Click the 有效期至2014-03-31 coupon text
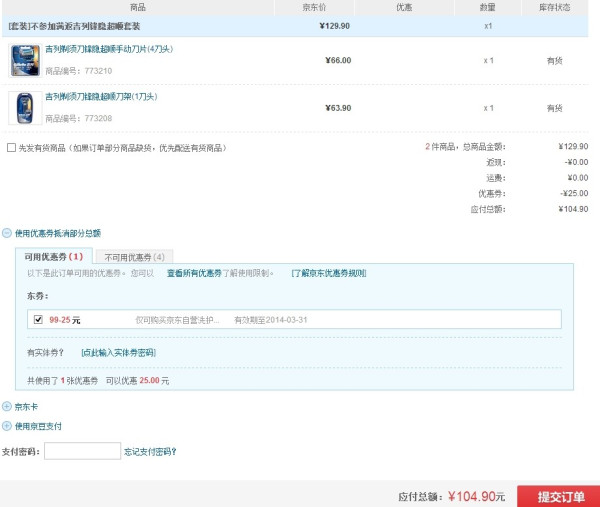 (x=271, y=320)
